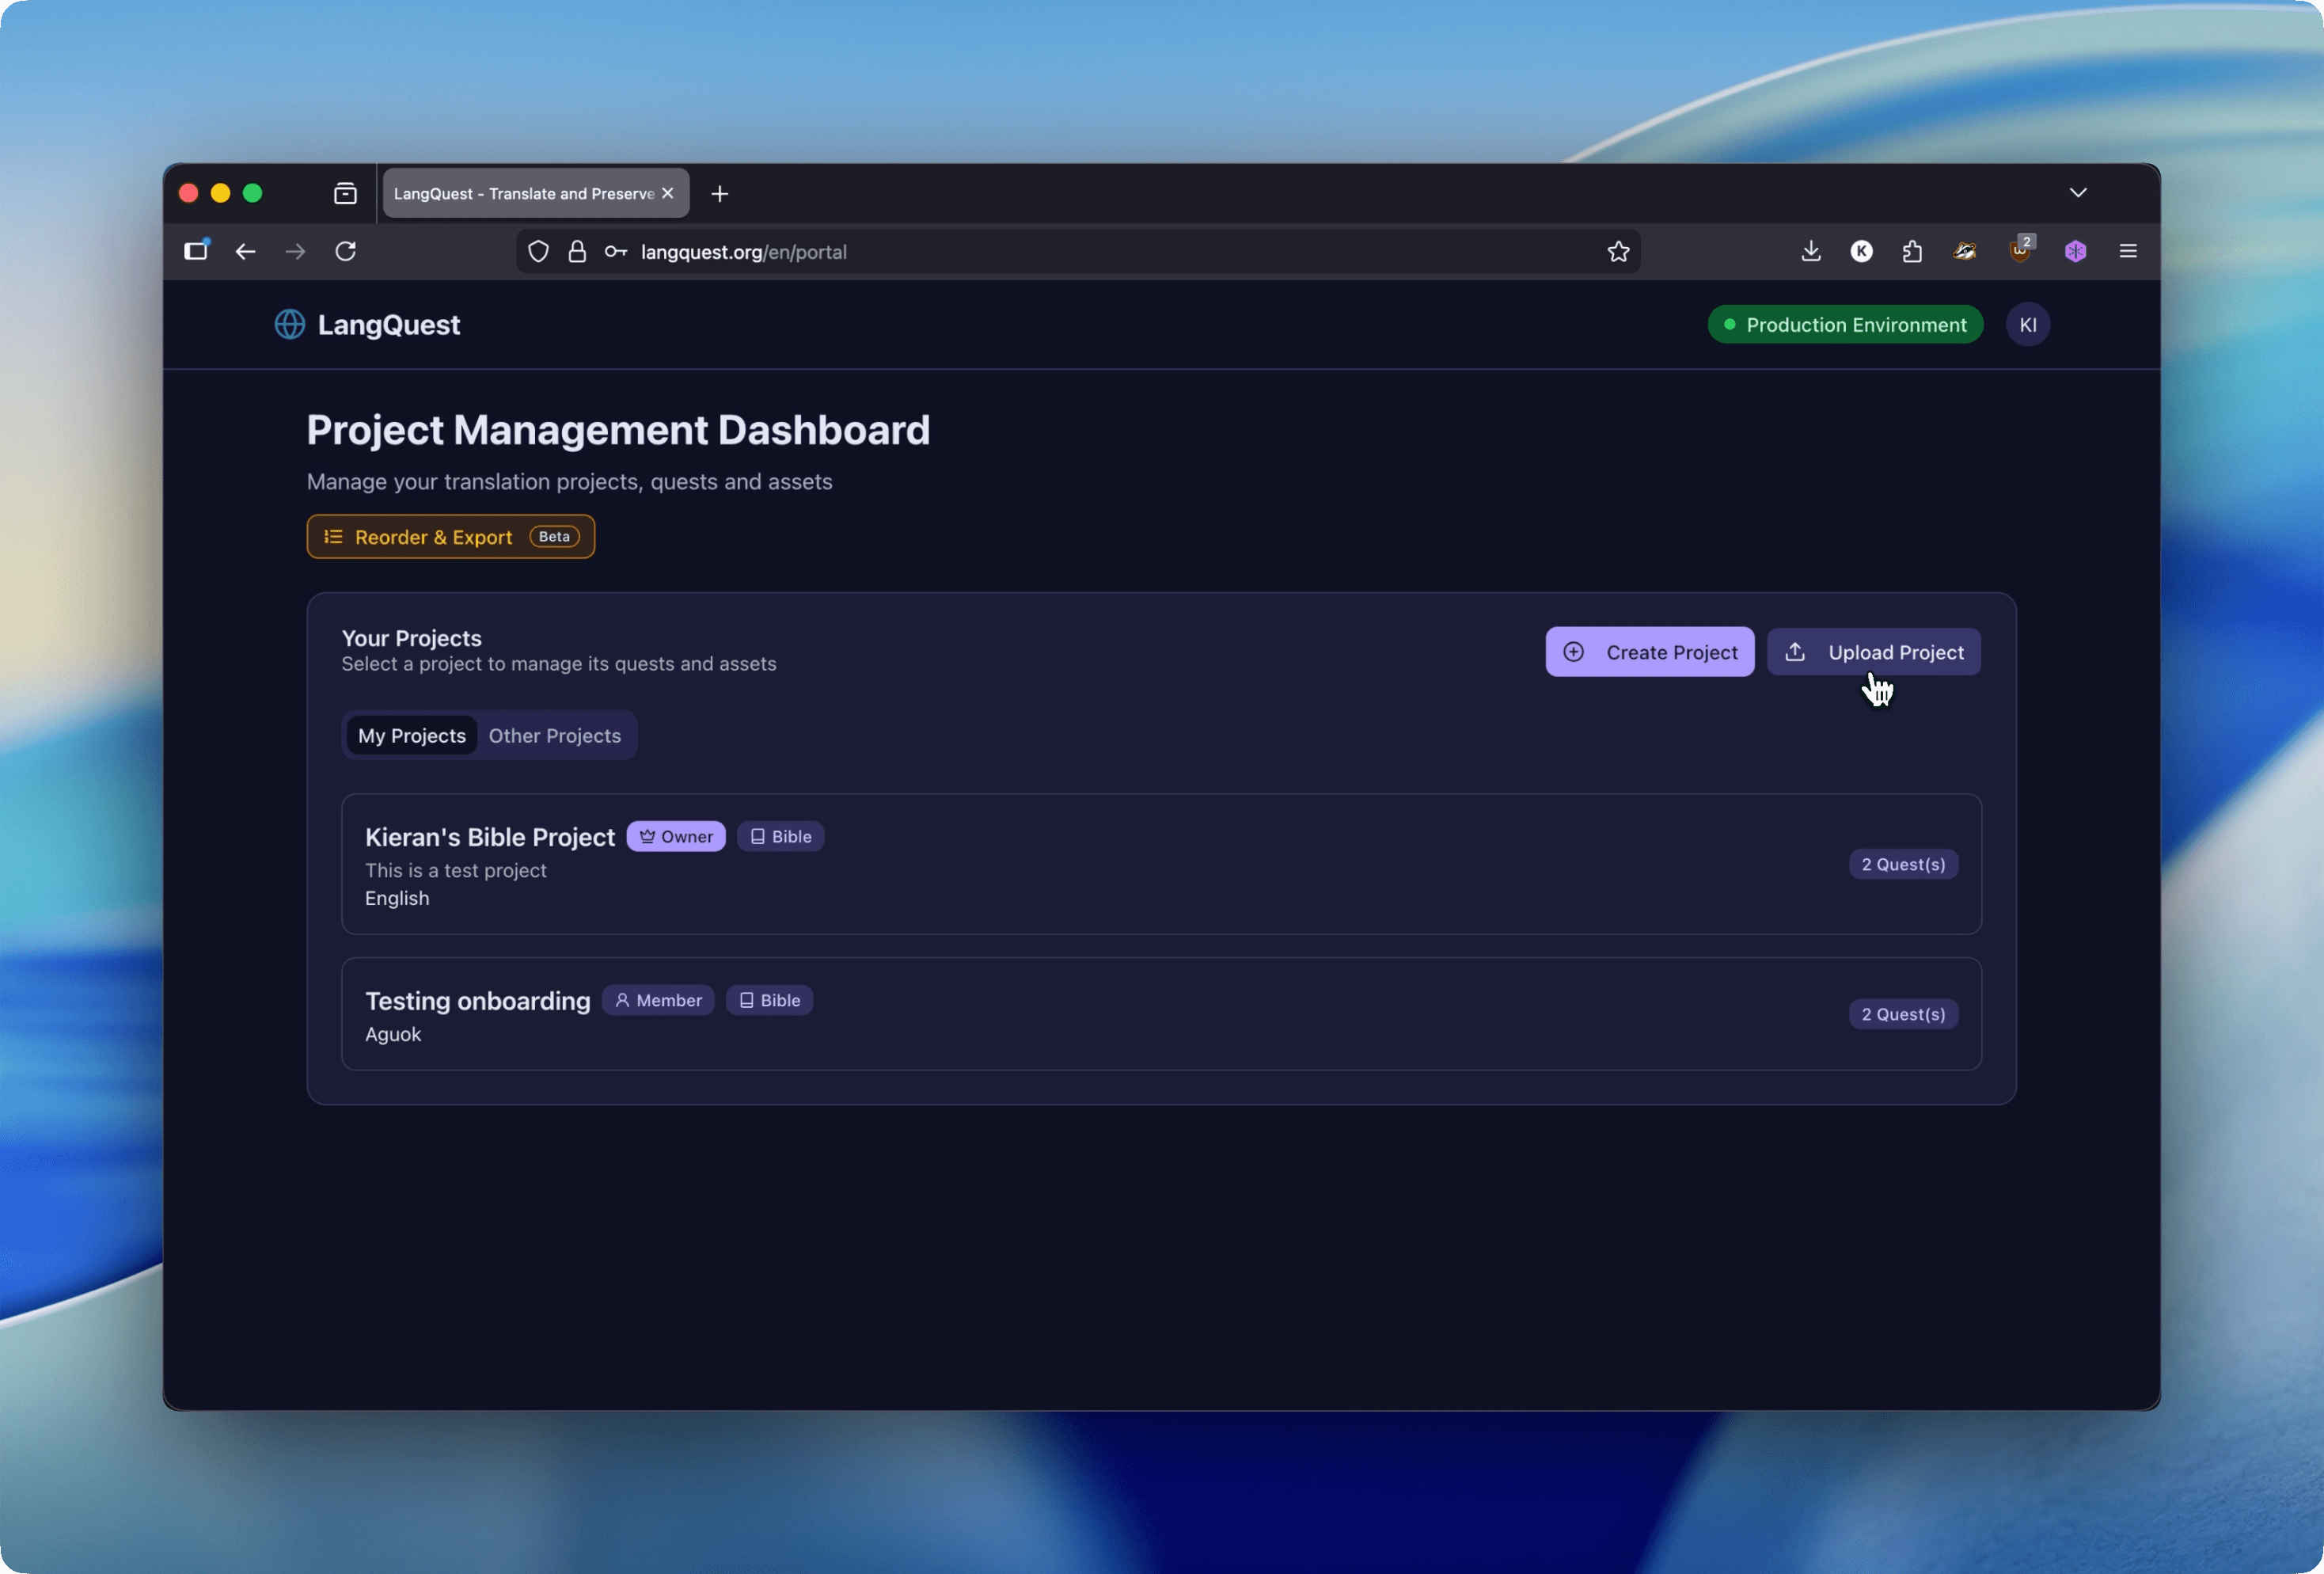This screenshot has height=1574, width=2324.
Task: Click 2 Quest(s) on Kieran's Bible Project
Action: pos(1902,865)
